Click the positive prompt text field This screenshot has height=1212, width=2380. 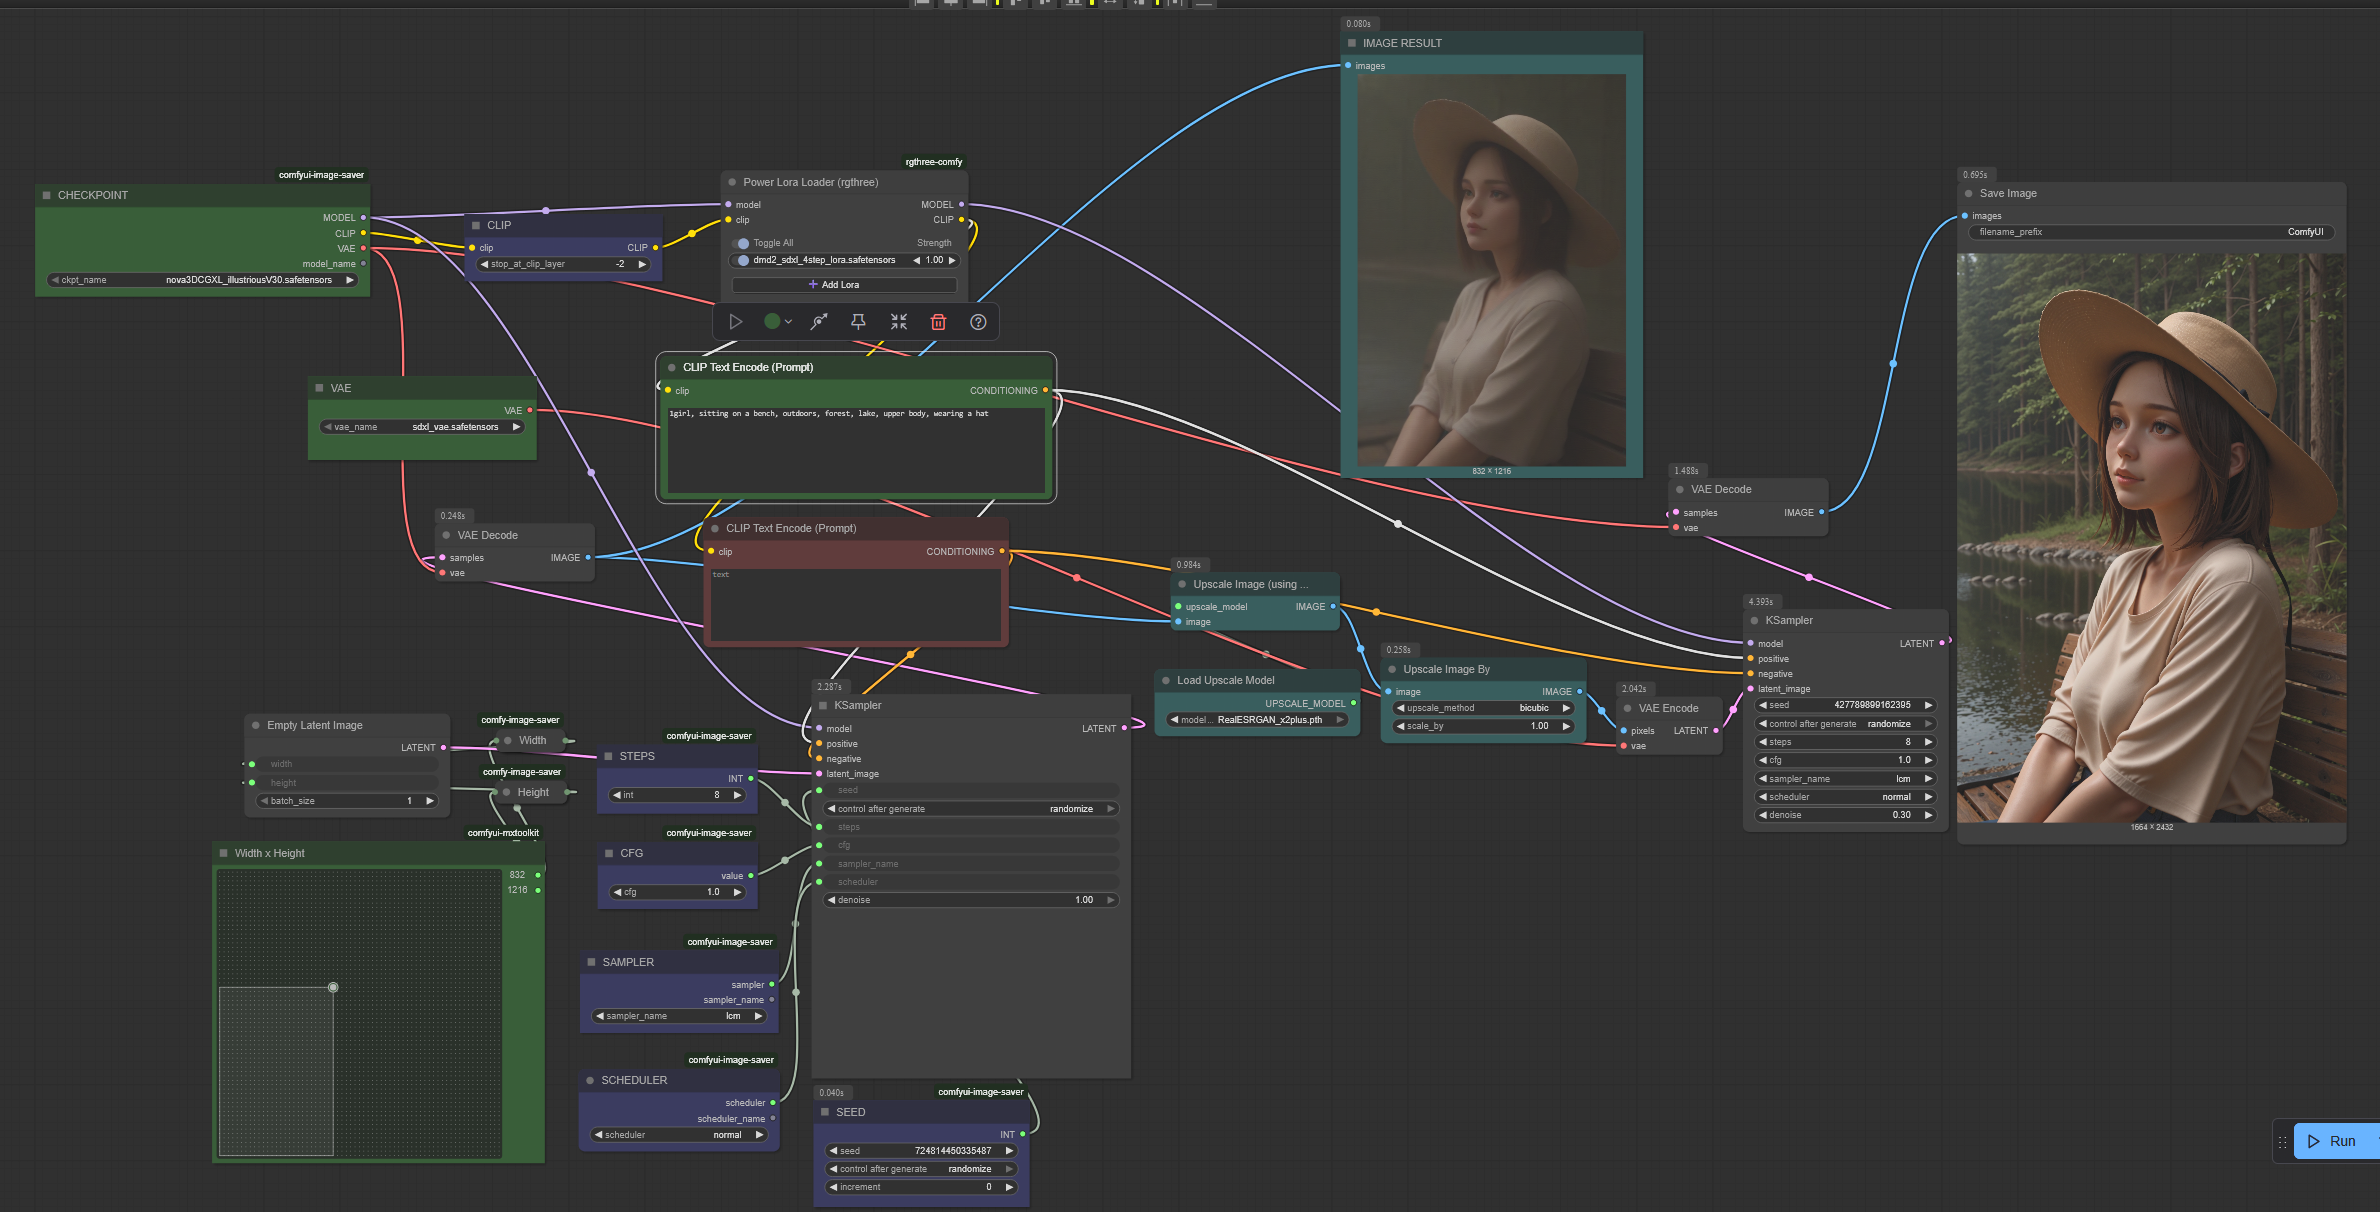855,450
